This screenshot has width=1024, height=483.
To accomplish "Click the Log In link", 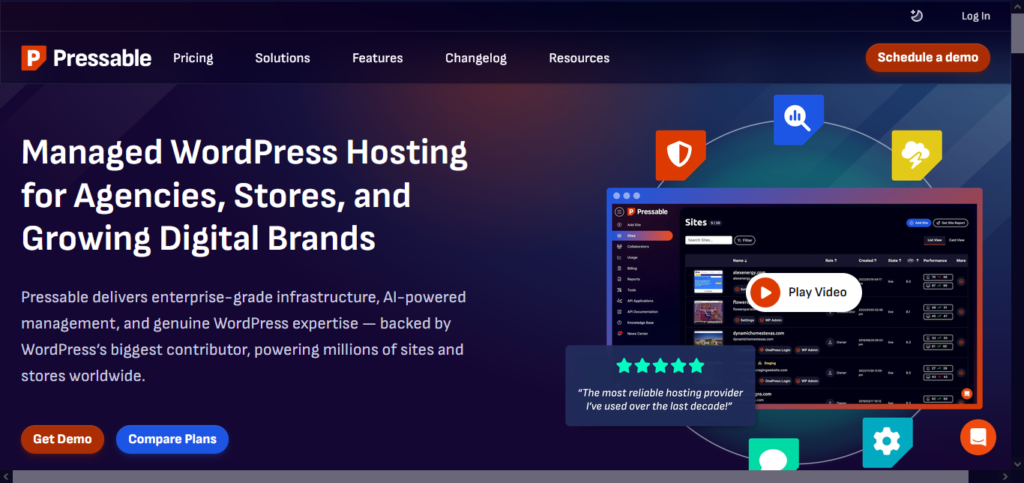I will pyautogui.click(x=976, y=16).
